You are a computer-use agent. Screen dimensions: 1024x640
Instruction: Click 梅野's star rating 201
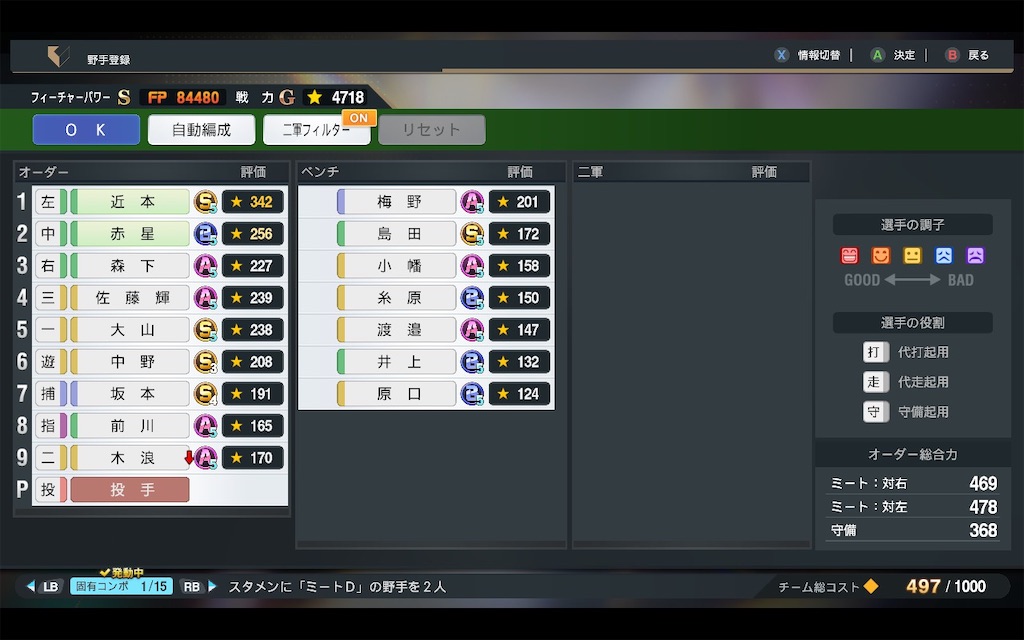tap(519, 202)
